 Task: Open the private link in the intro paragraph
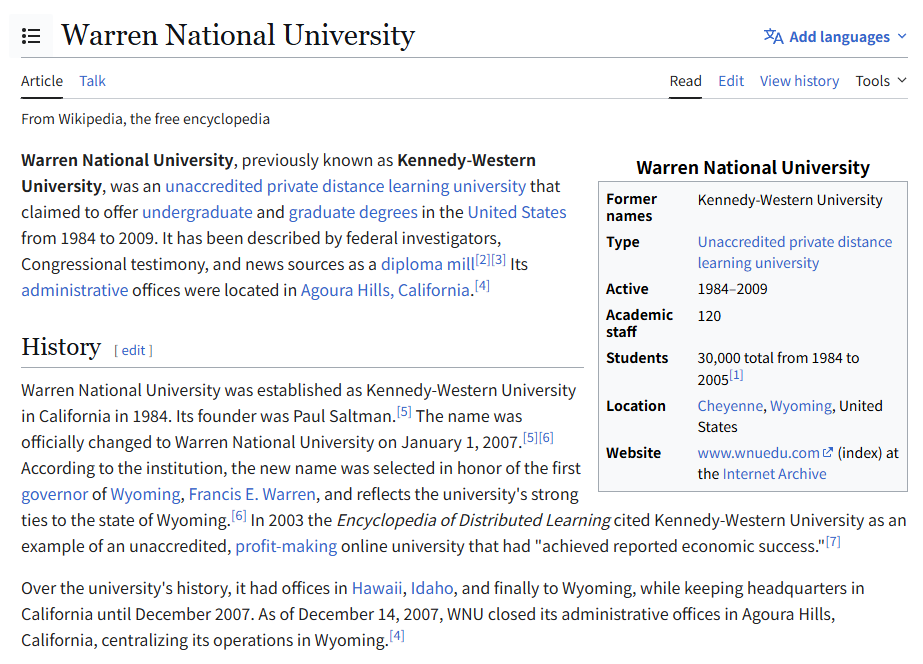point(290,186)
